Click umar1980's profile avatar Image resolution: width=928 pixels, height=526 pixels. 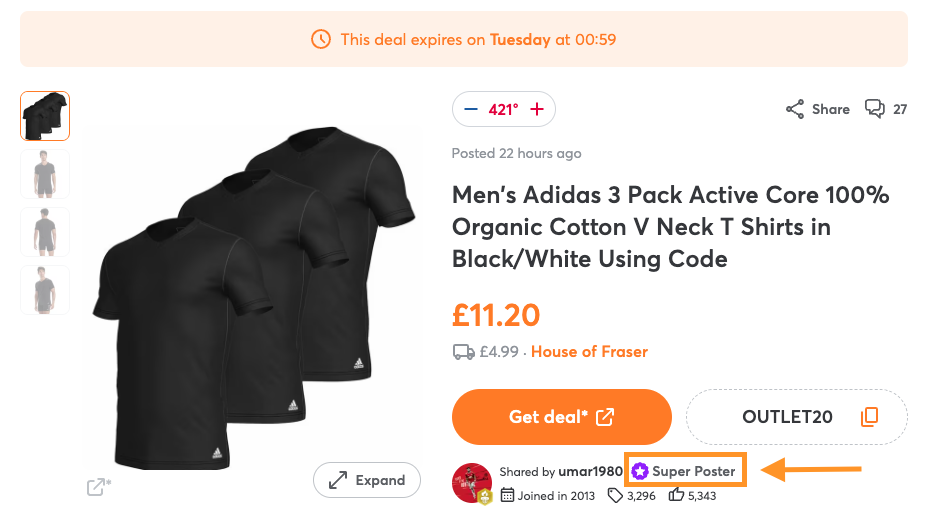coord(472,482)
